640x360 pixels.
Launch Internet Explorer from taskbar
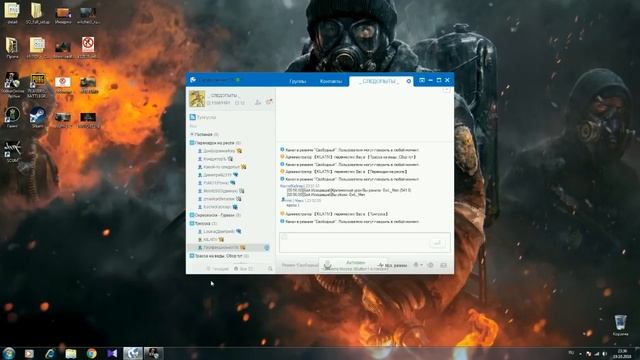click(50, 353)
